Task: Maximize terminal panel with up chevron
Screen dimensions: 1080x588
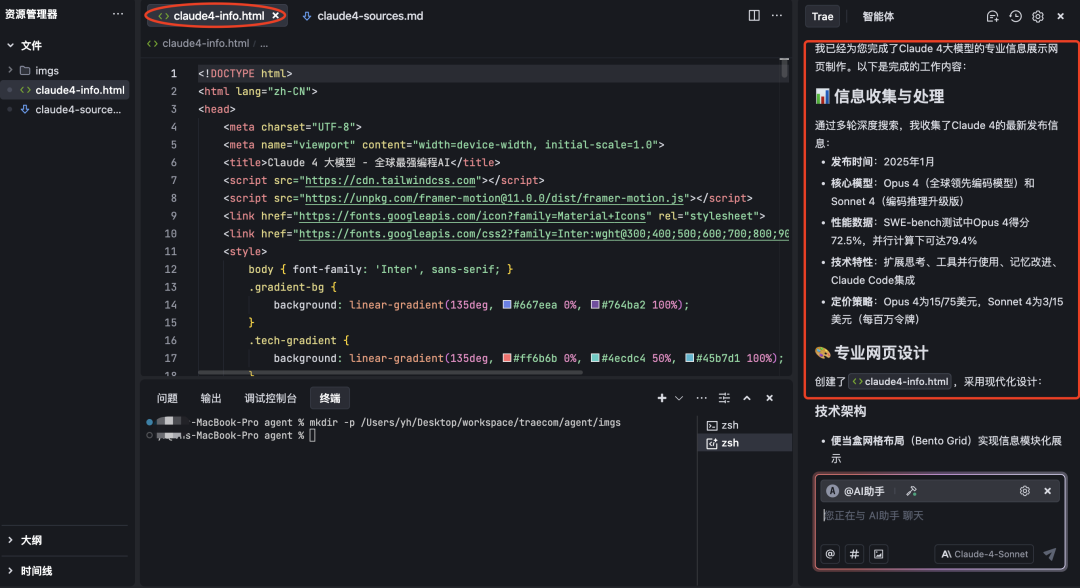Action: 747,398
